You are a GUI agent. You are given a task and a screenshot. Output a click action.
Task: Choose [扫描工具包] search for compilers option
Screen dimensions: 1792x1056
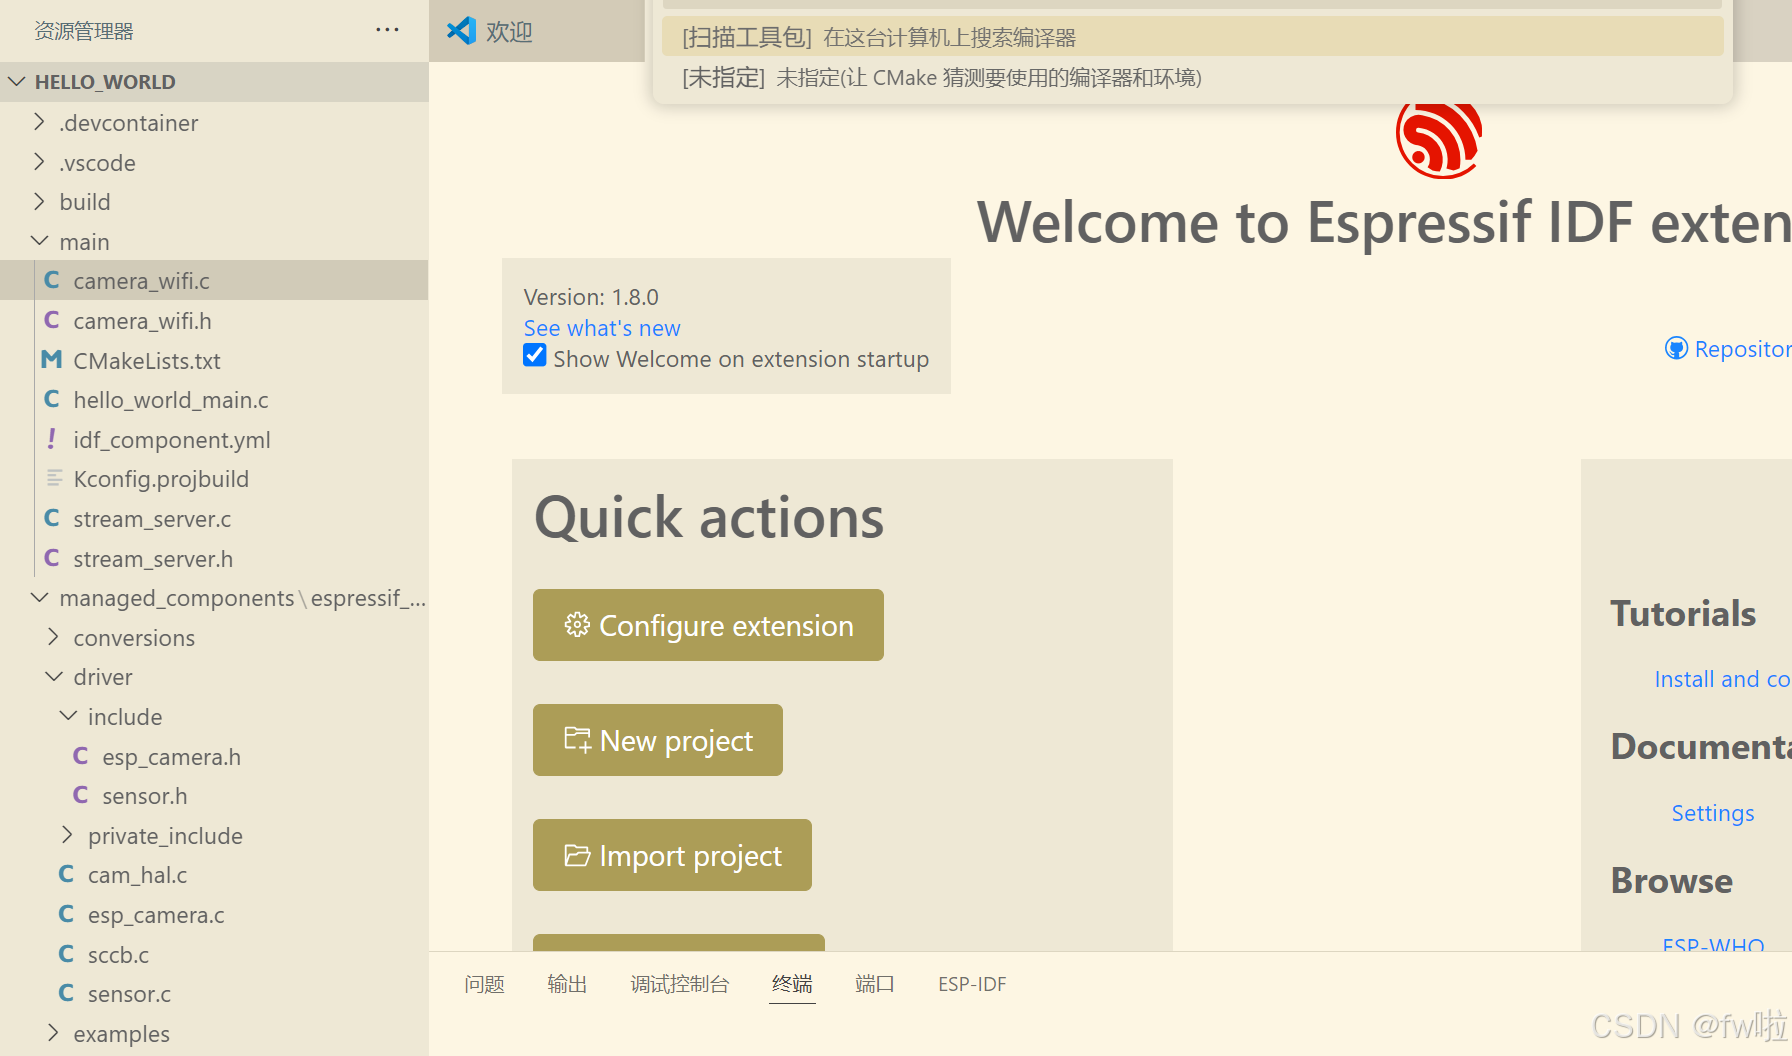point(1192,37)
